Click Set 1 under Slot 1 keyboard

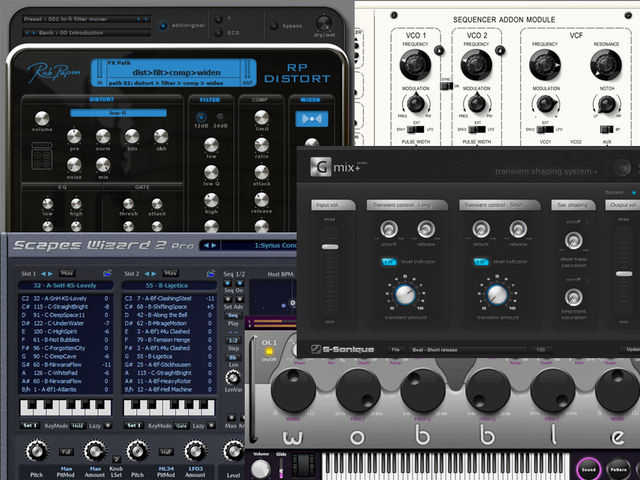point(30,426)
